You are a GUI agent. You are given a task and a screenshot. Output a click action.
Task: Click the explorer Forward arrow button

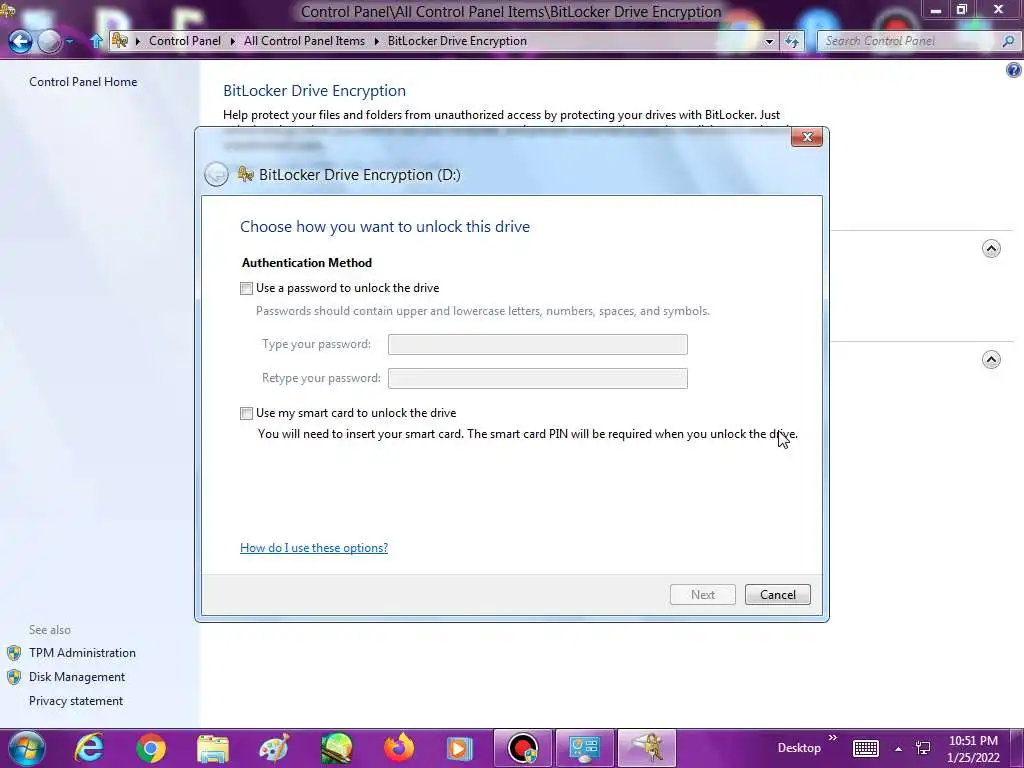pyautogui.click(x=49, y=41)
